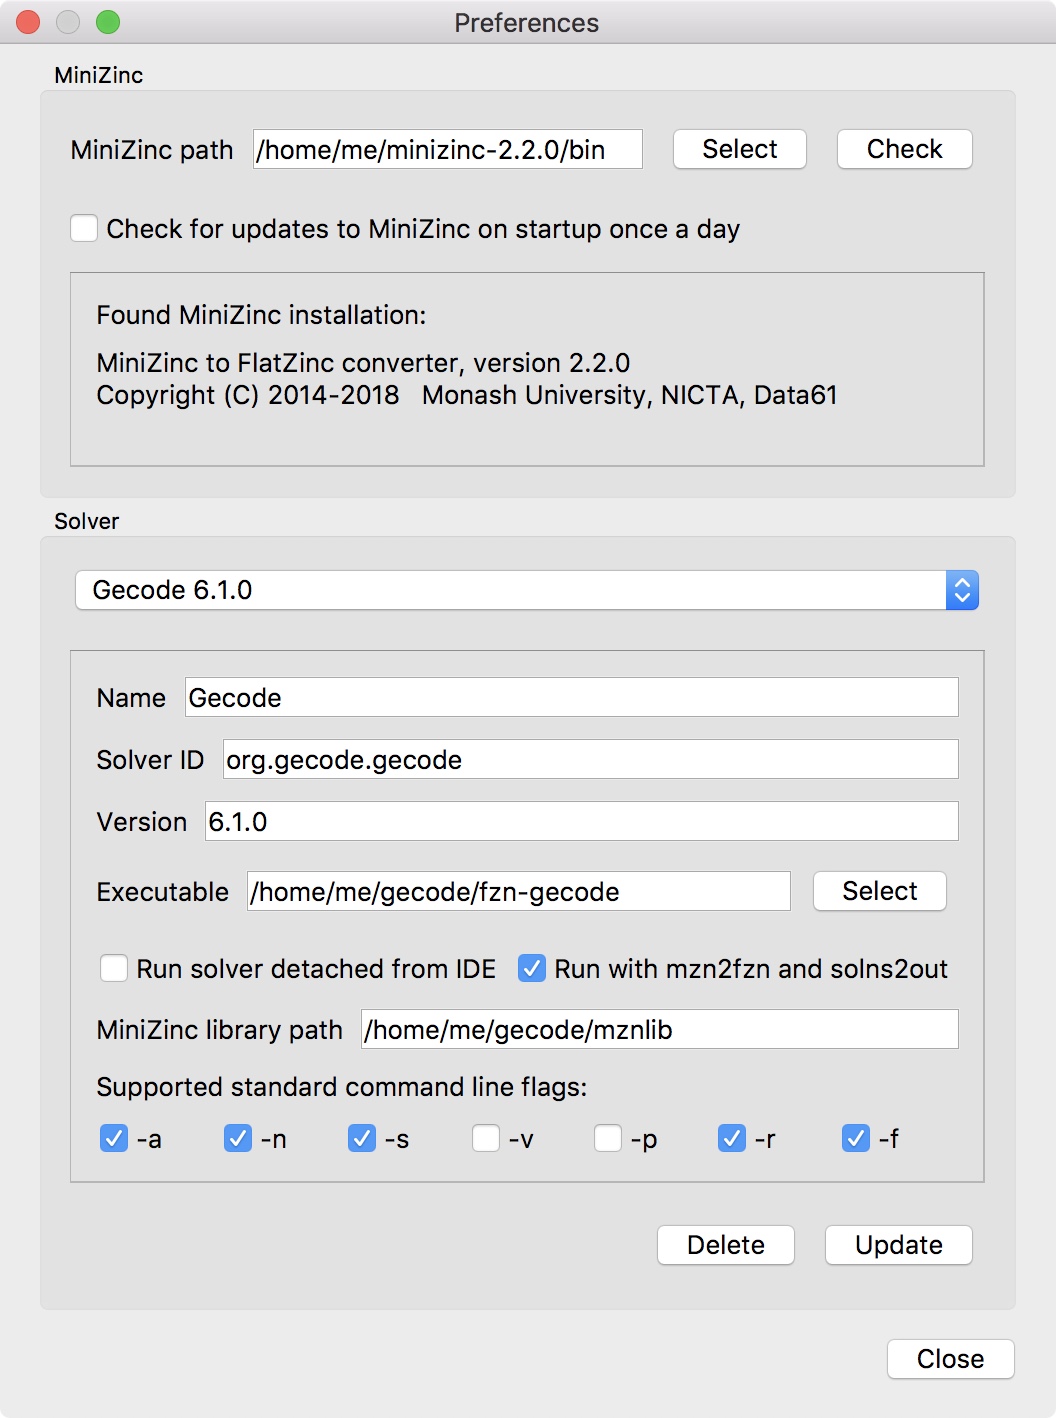Uncheck the -r flag checkbox

[732, 1139]
